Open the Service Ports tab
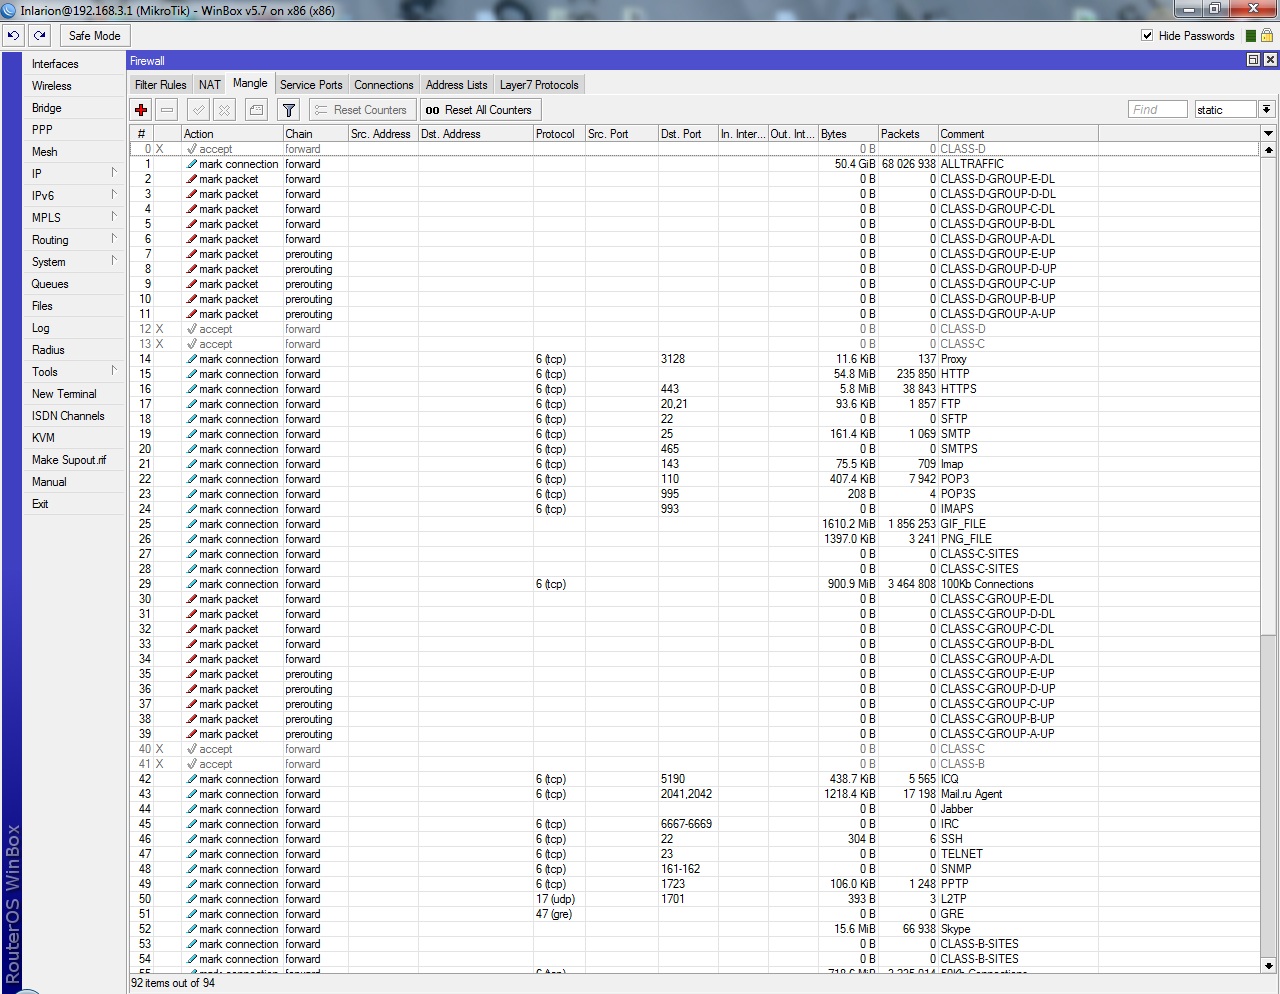The height and width of the screenshot is (994, 1280). 311,85
